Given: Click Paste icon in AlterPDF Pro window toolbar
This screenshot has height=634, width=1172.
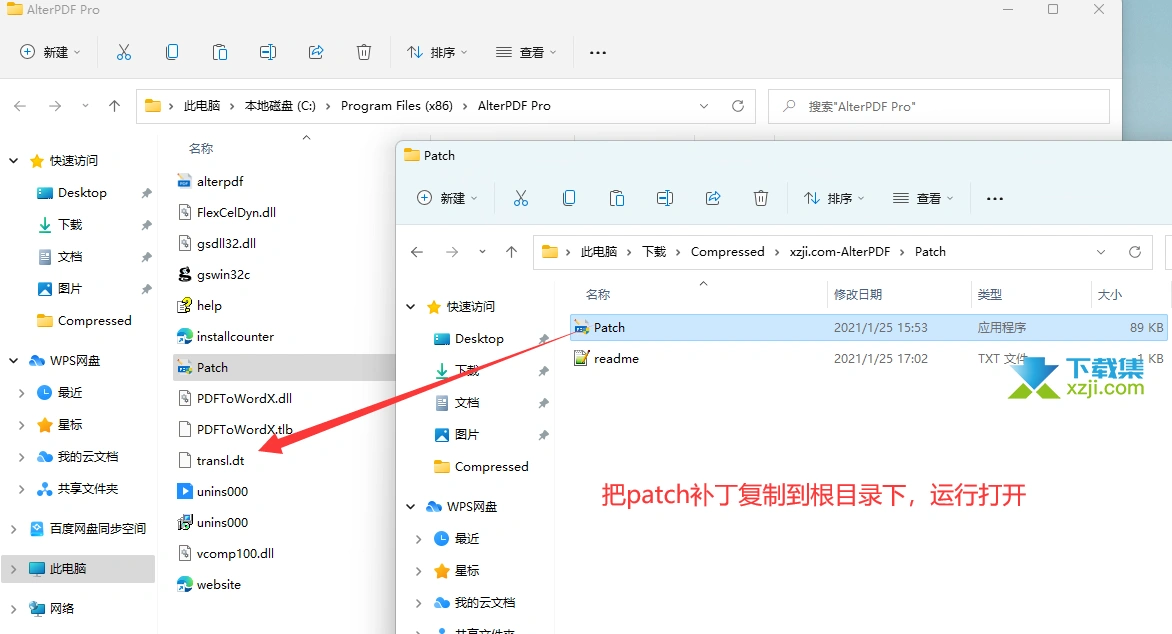Looking at the screenshot, I should (220, 52).
